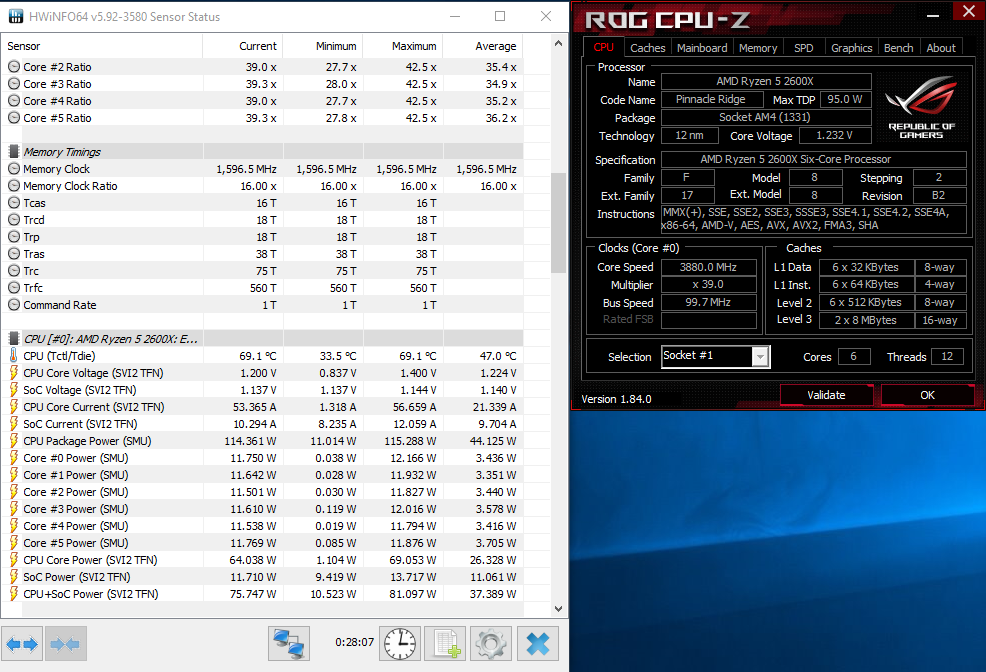Click the CPU [#0]: AMD Ryzen 5 2600X header

pyautogui.click(x=262, y=339)
